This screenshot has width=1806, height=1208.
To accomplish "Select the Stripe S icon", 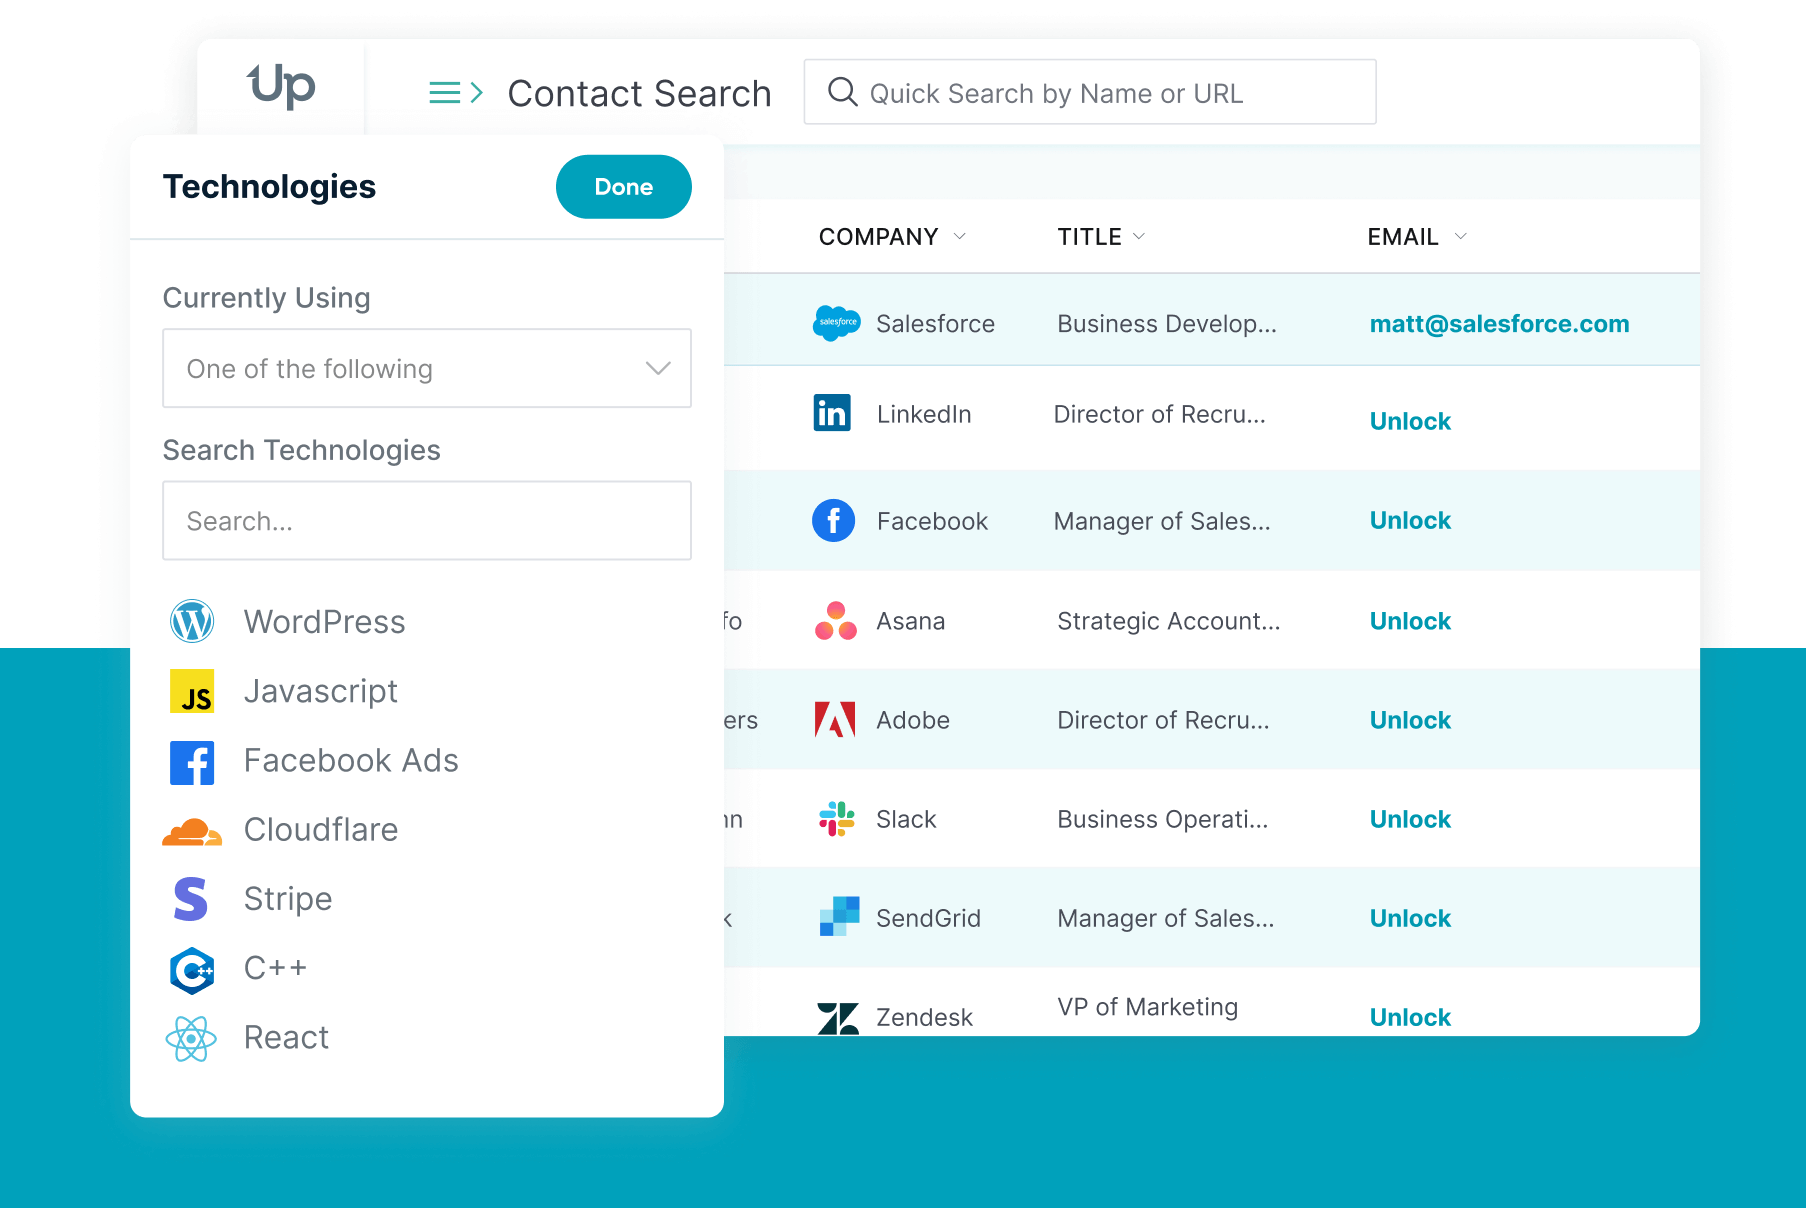I will click(191, 899).
